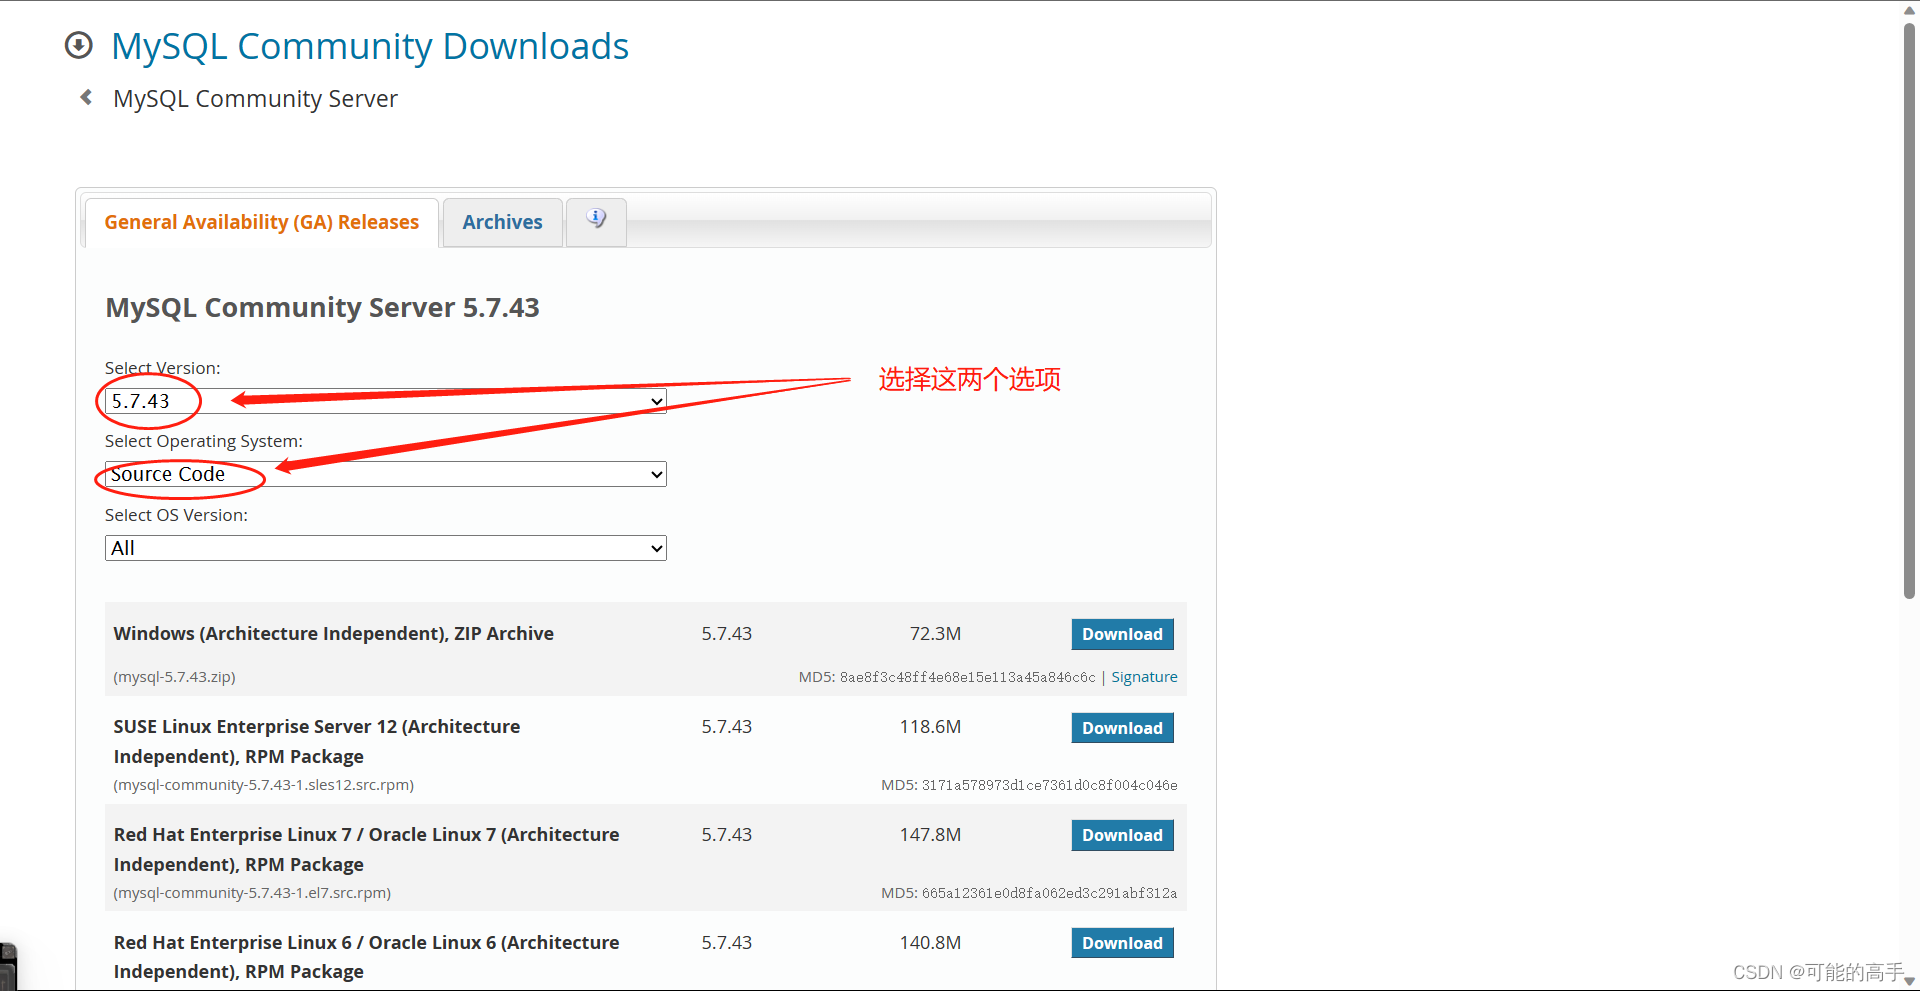
Task: Open the information icon tab
Action: pyautogui.click(x=596, y=221)
